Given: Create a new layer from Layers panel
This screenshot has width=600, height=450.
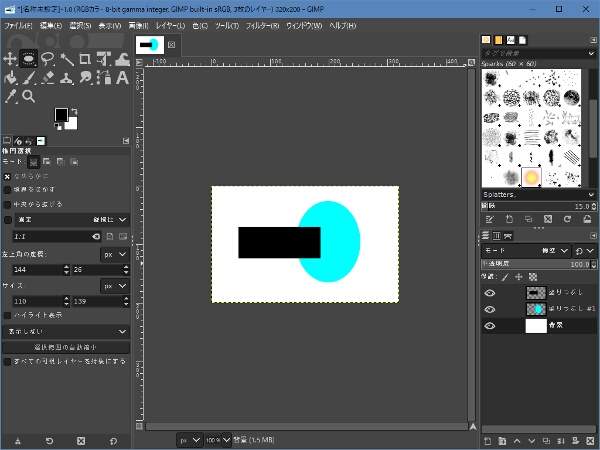Looking at the screenshot, I should click(488, 440).
